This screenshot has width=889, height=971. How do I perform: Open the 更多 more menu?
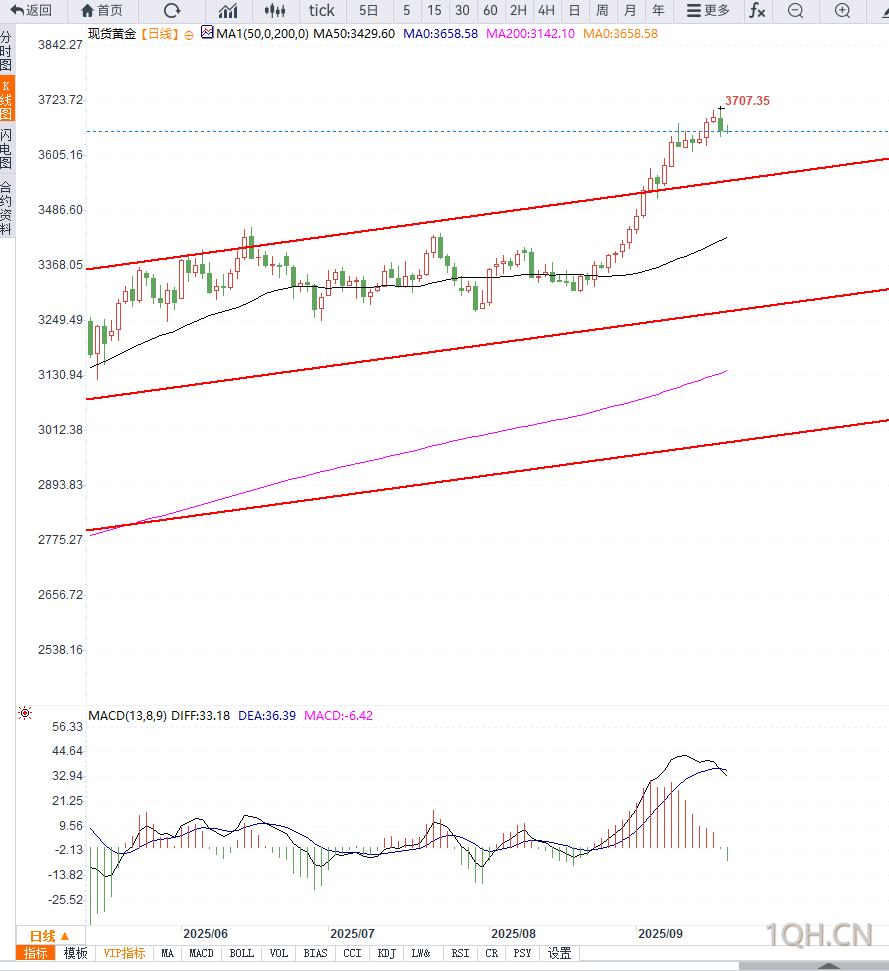tap(708, 11)
